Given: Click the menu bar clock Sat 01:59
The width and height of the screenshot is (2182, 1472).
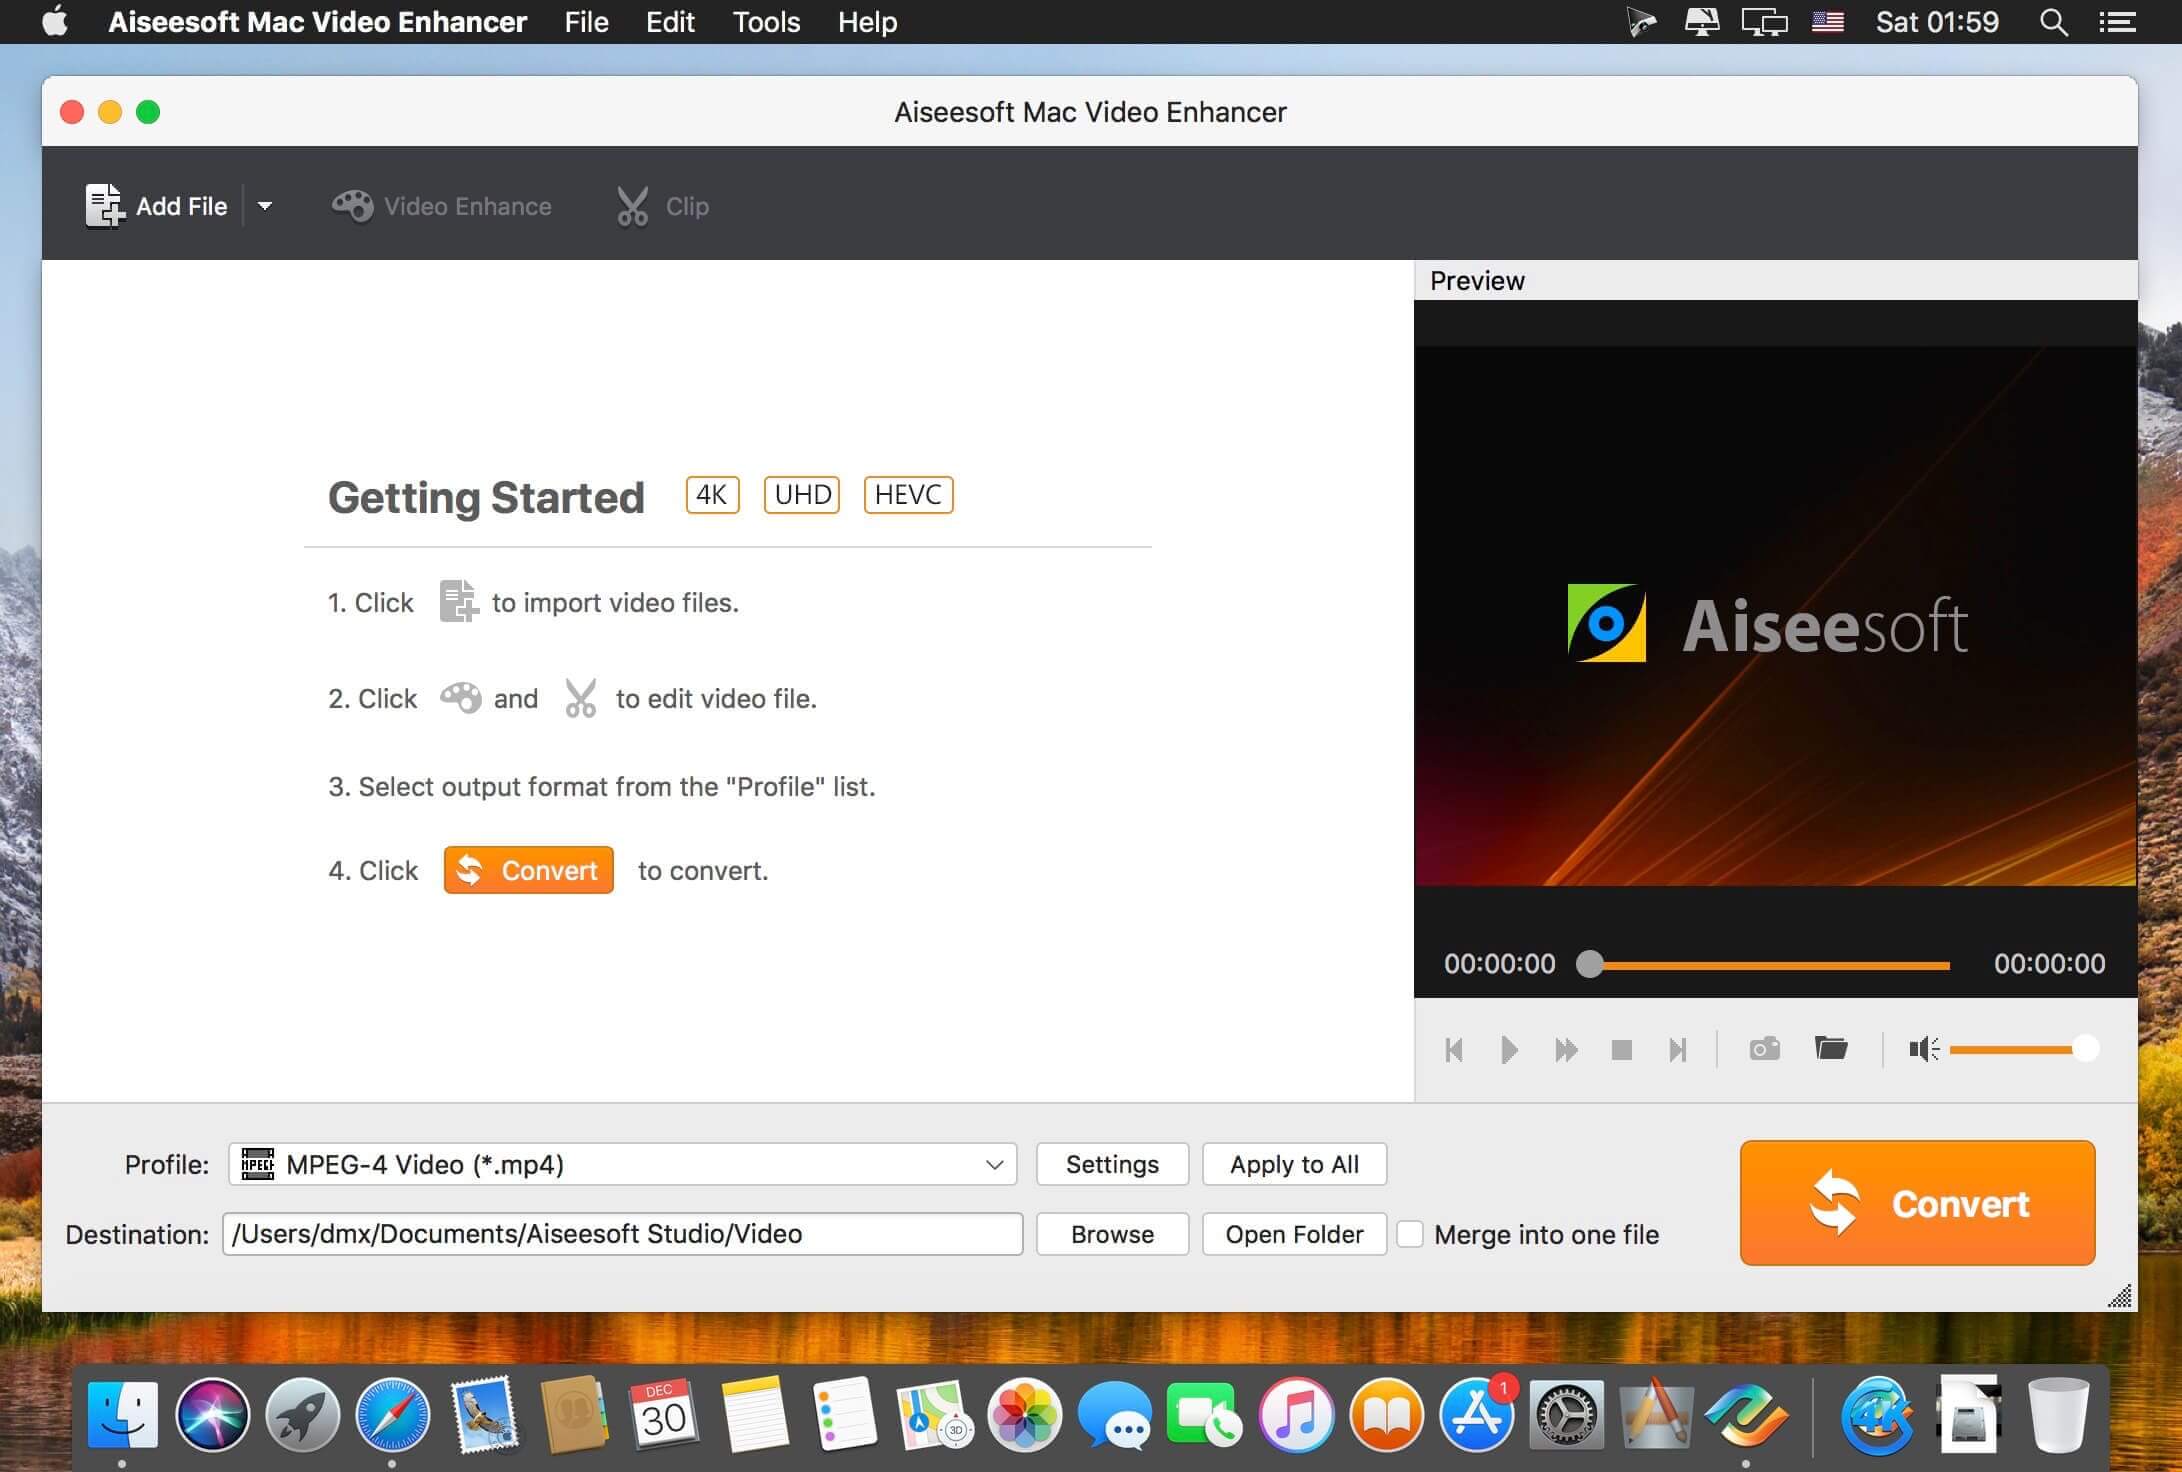Looking at the screenshot, I should pyautogui.click(x=1937, y=22).
